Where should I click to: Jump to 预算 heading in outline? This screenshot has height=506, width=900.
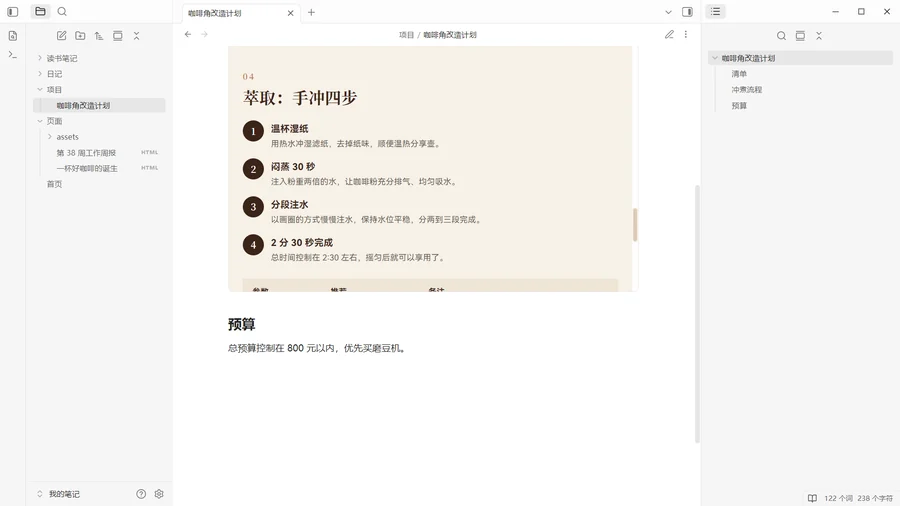click(739, 106)
